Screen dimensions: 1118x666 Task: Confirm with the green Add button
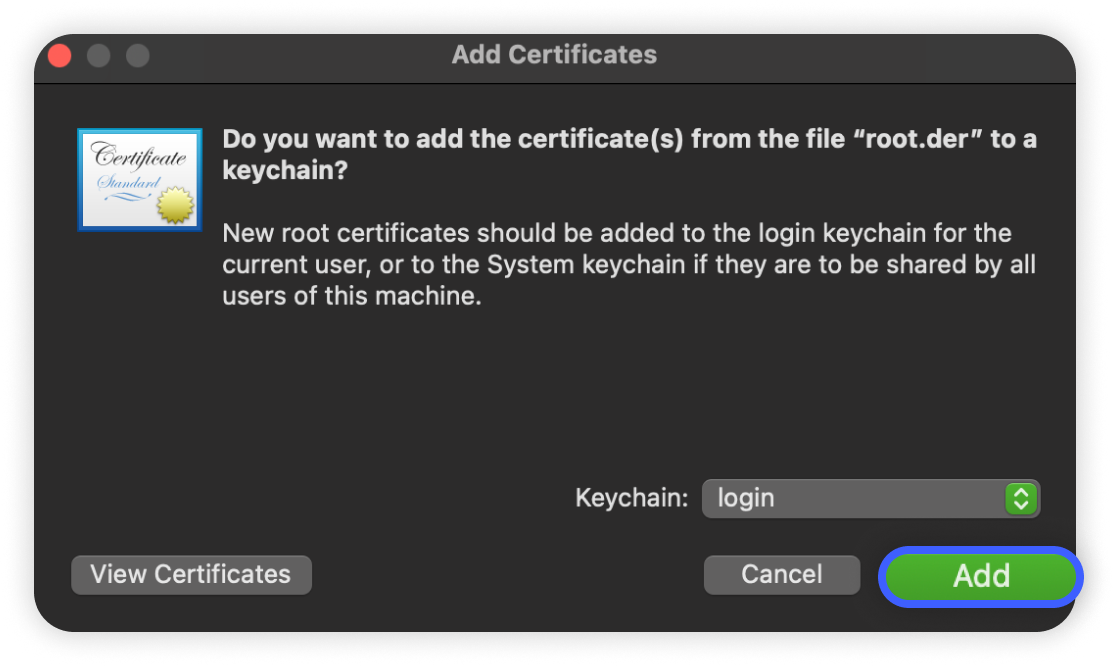[980, 576]
